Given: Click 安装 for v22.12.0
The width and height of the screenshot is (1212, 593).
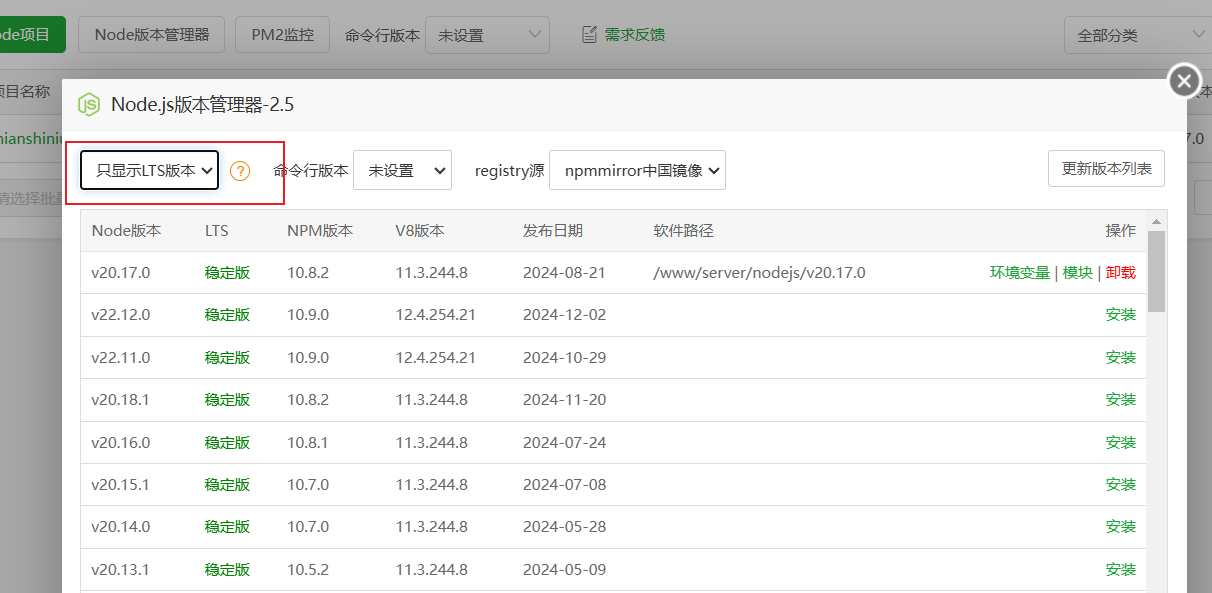Looking at the screenshot, I should [1121, 314].
